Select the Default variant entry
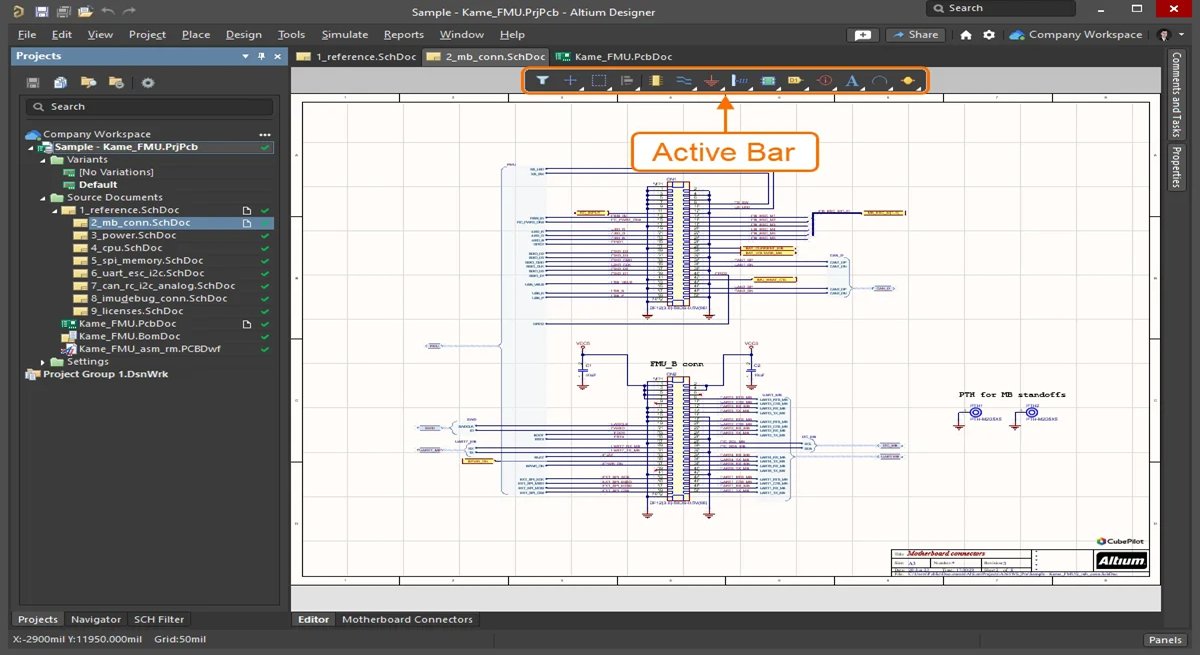 [98, 185]
